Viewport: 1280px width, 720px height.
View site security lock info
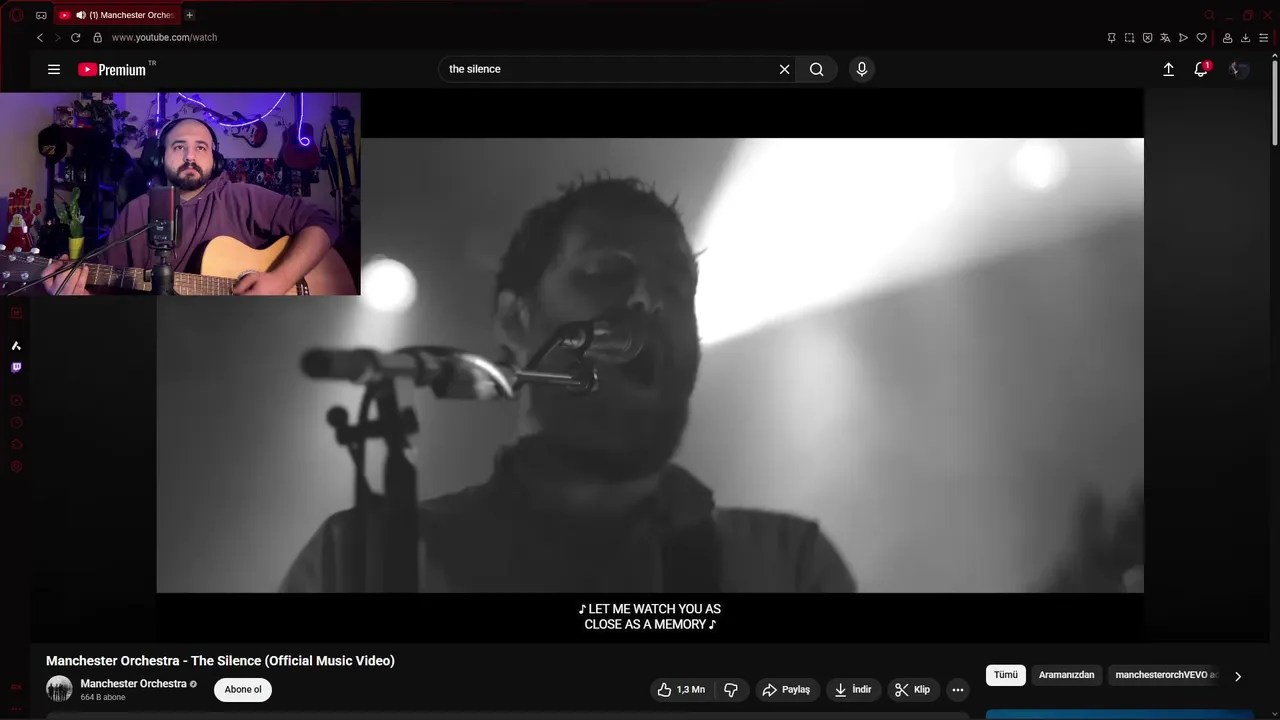pos(97,37)
